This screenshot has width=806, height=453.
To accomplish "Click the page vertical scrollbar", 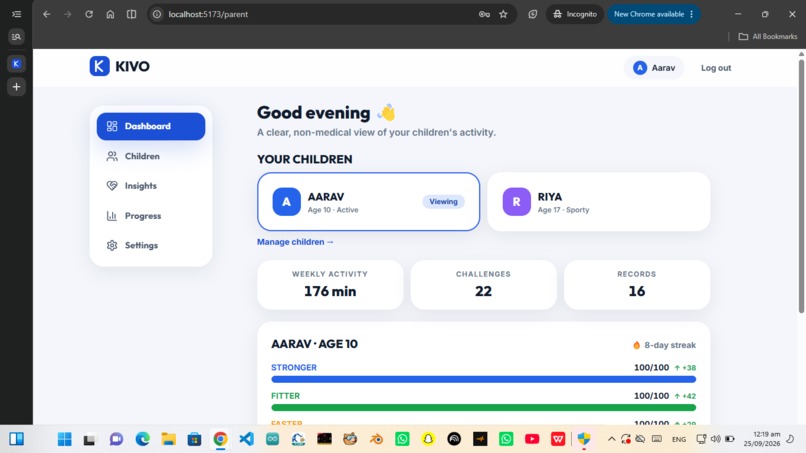I will click(801, 186).
